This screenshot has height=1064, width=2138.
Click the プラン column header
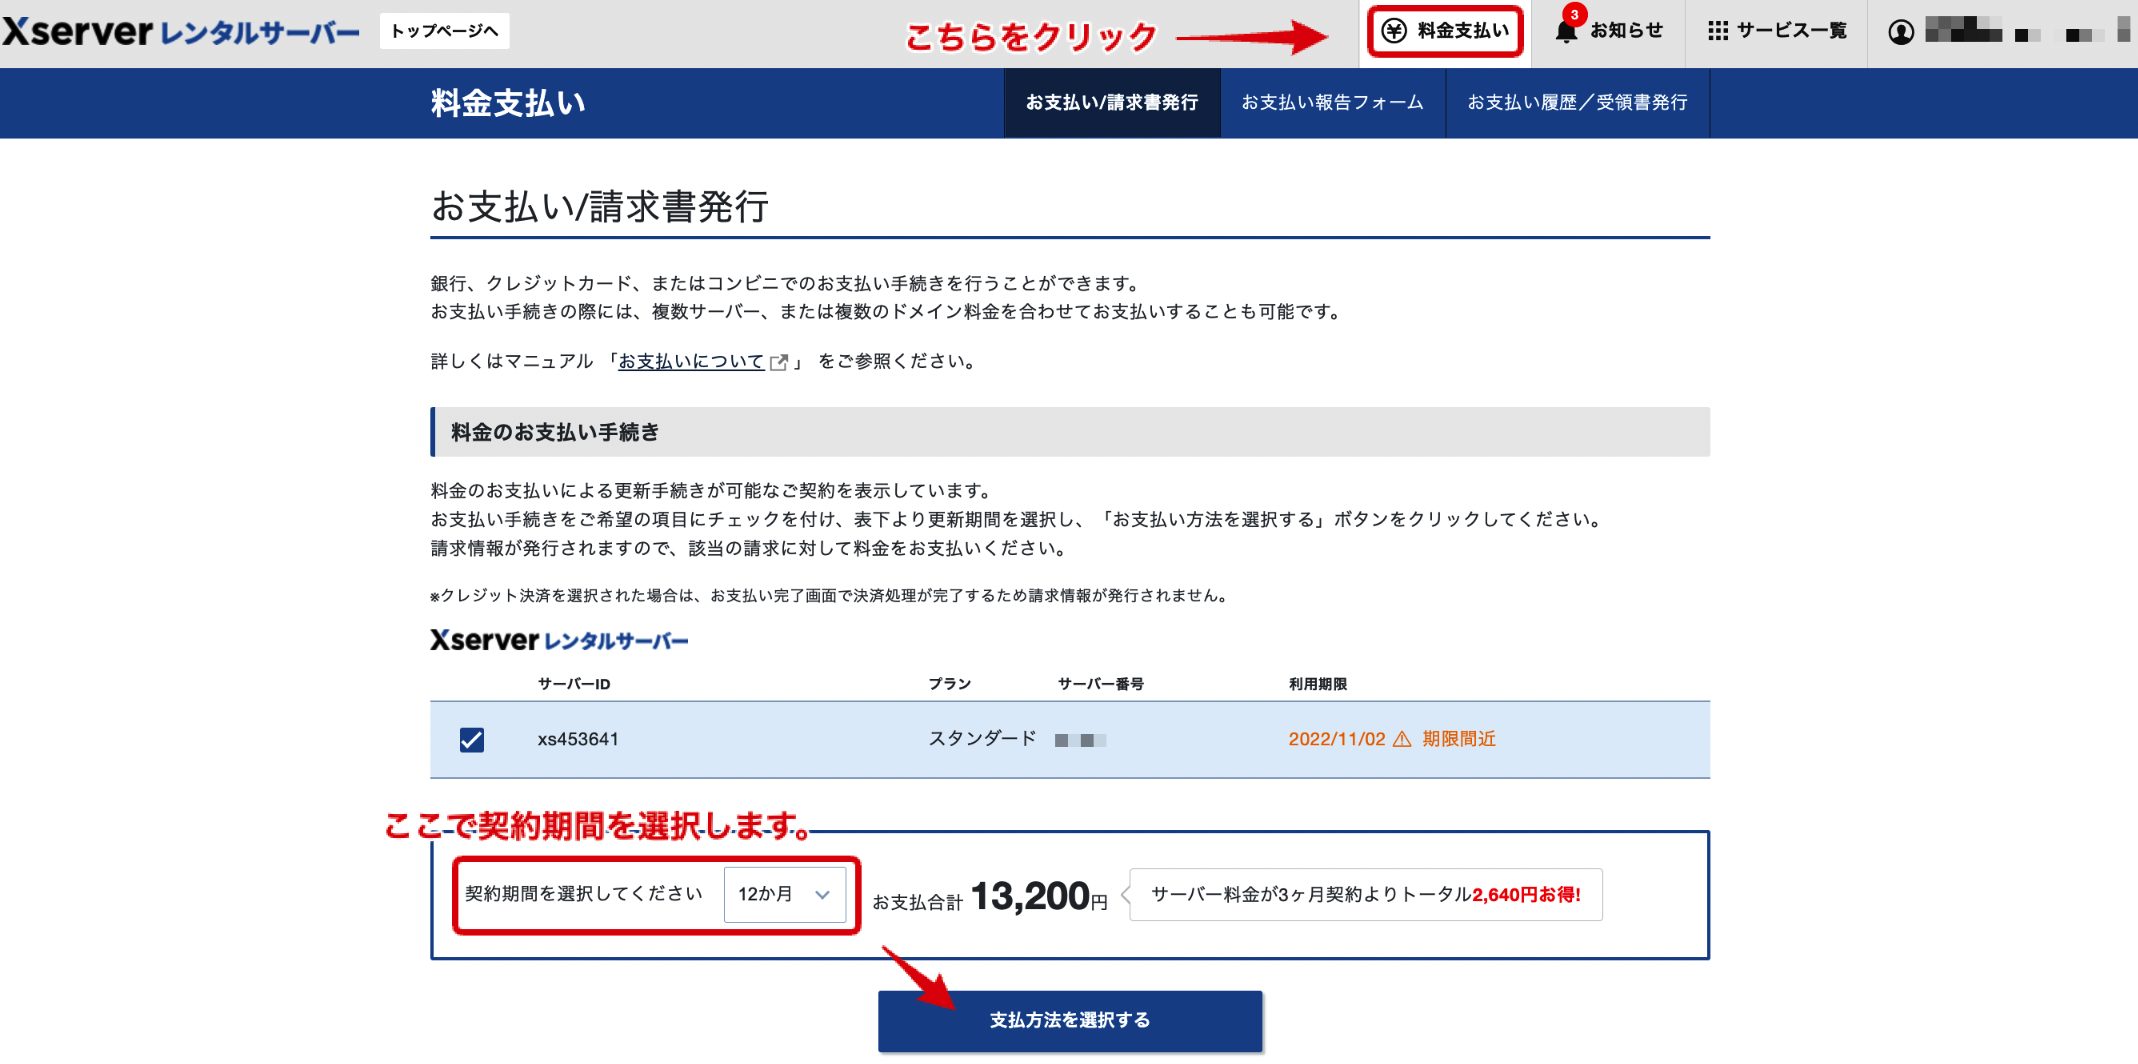(x=950, y=684)
